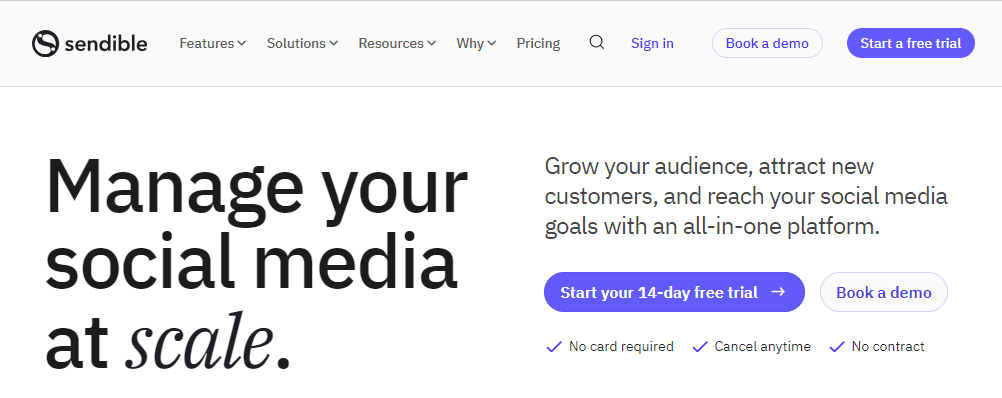Screen dimensions: 1002x398
Task: Click the Start a free trial button
Action: pyautogui.click(x=911, y=43)
